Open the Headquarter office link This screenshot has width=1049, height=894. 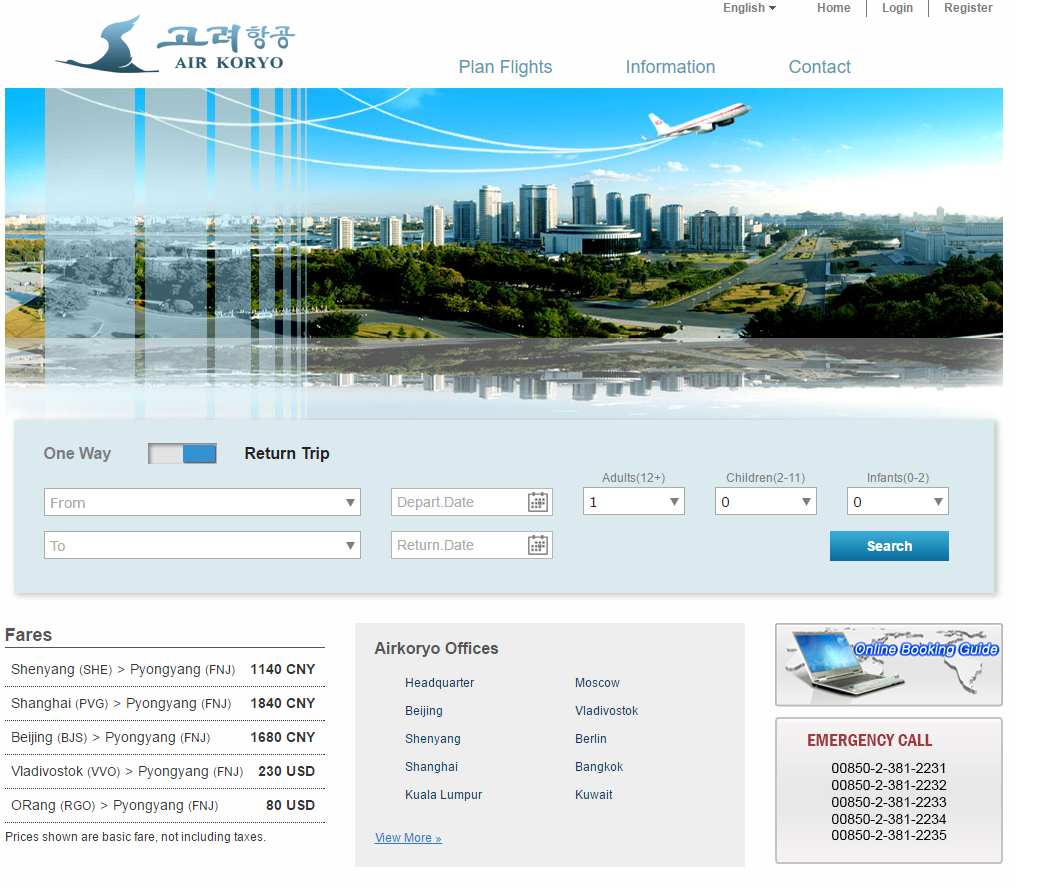click(x=440, y=683)
